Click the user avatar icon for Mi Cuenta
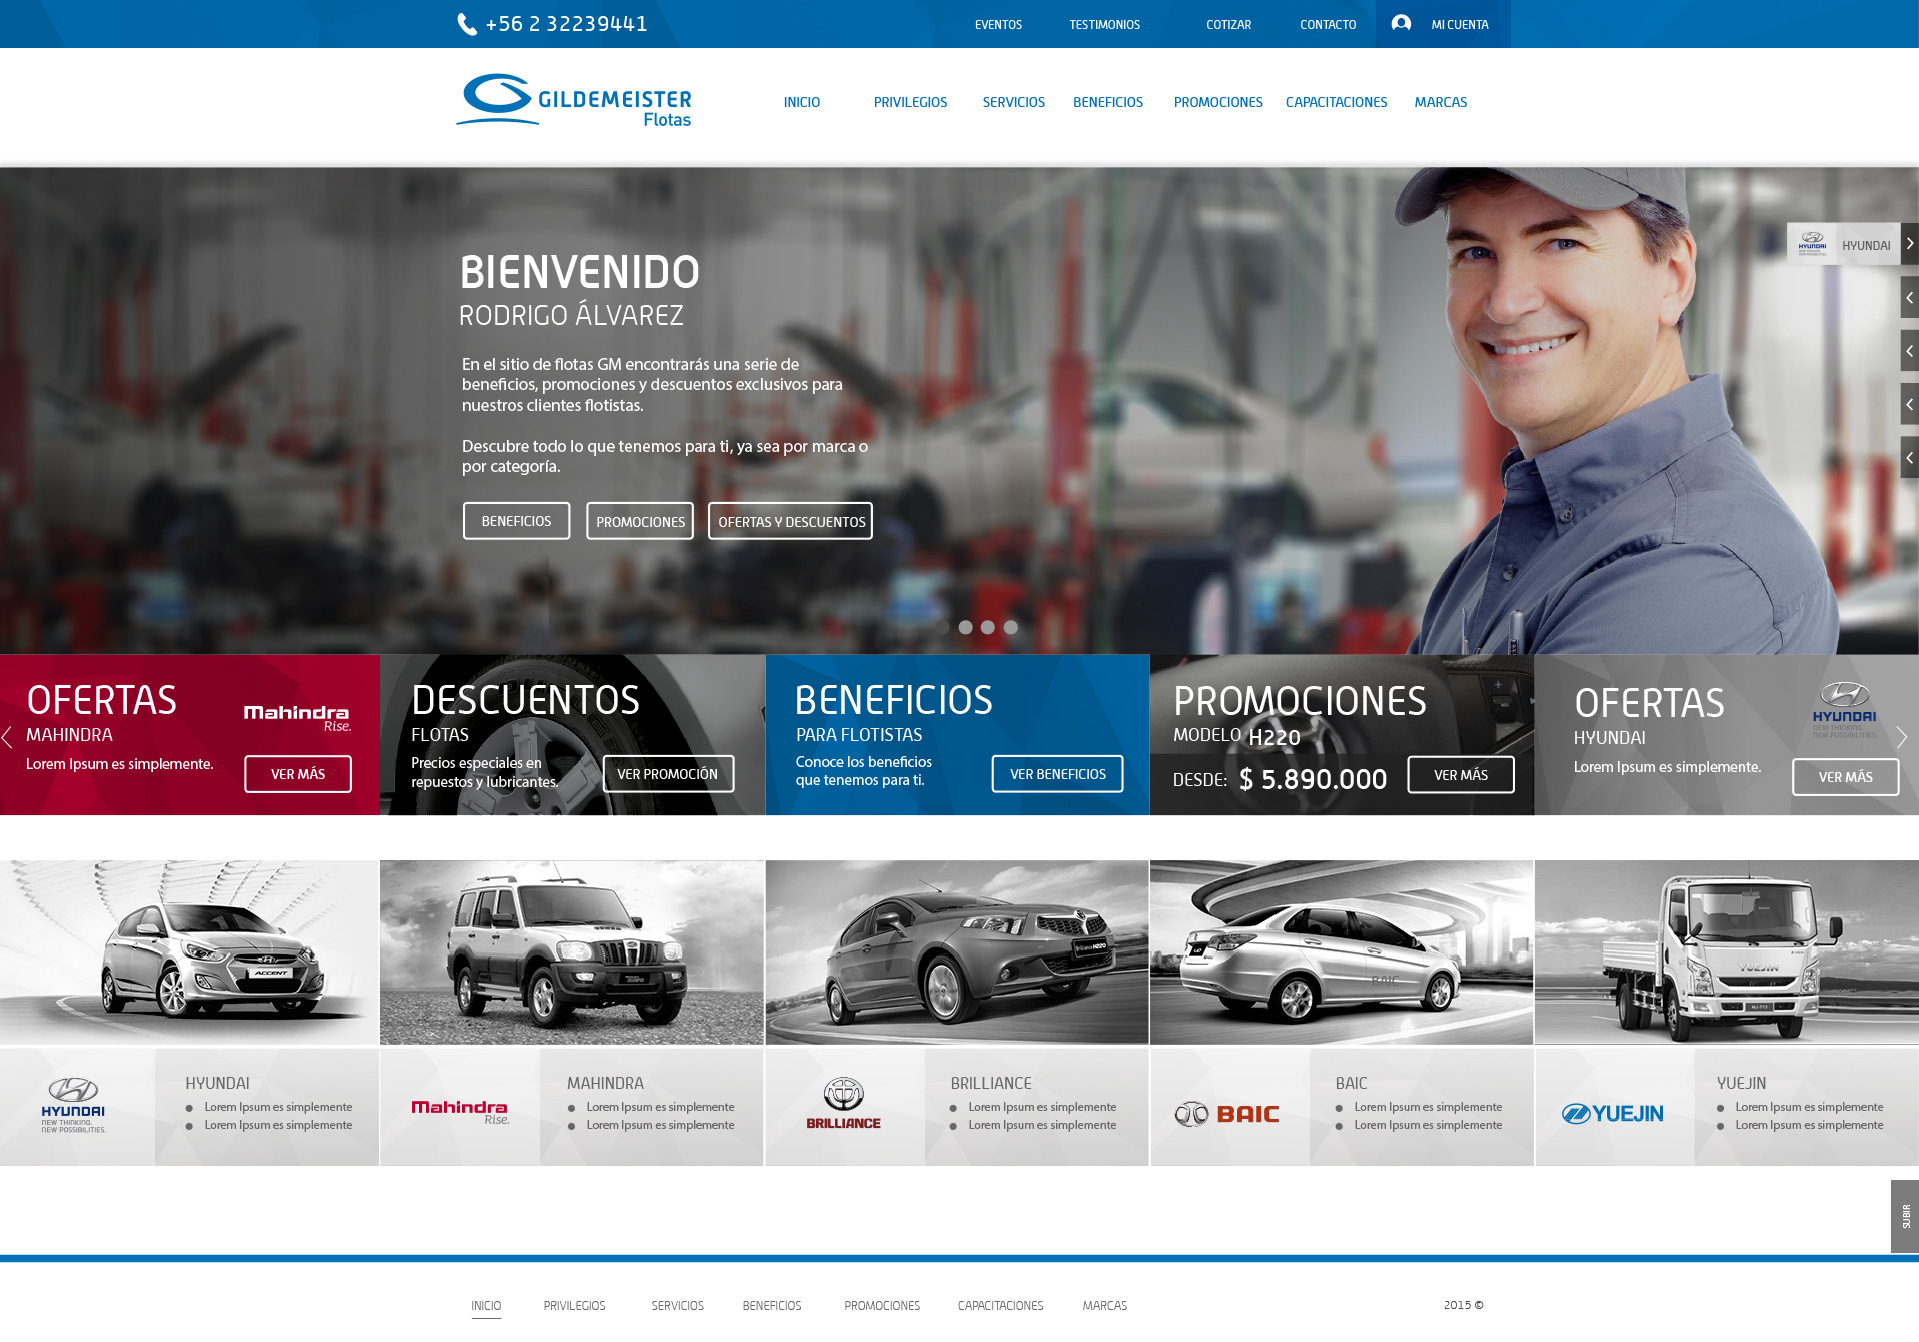 click(1400, 23)
